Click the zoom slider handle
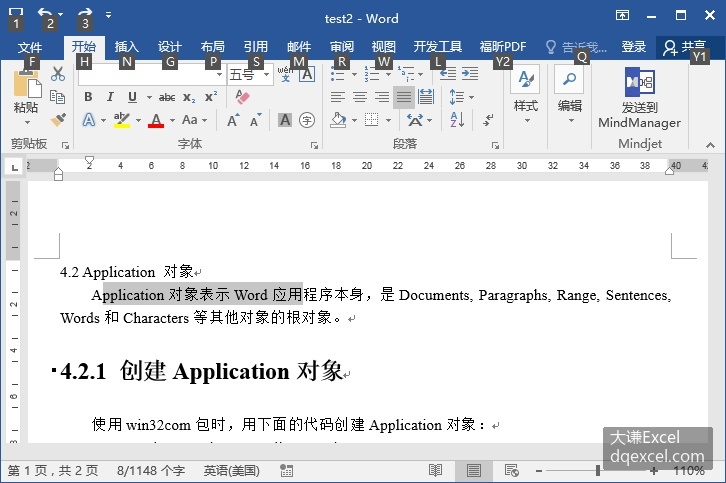Viewport: 726px width, 483px height. (598, 470)
